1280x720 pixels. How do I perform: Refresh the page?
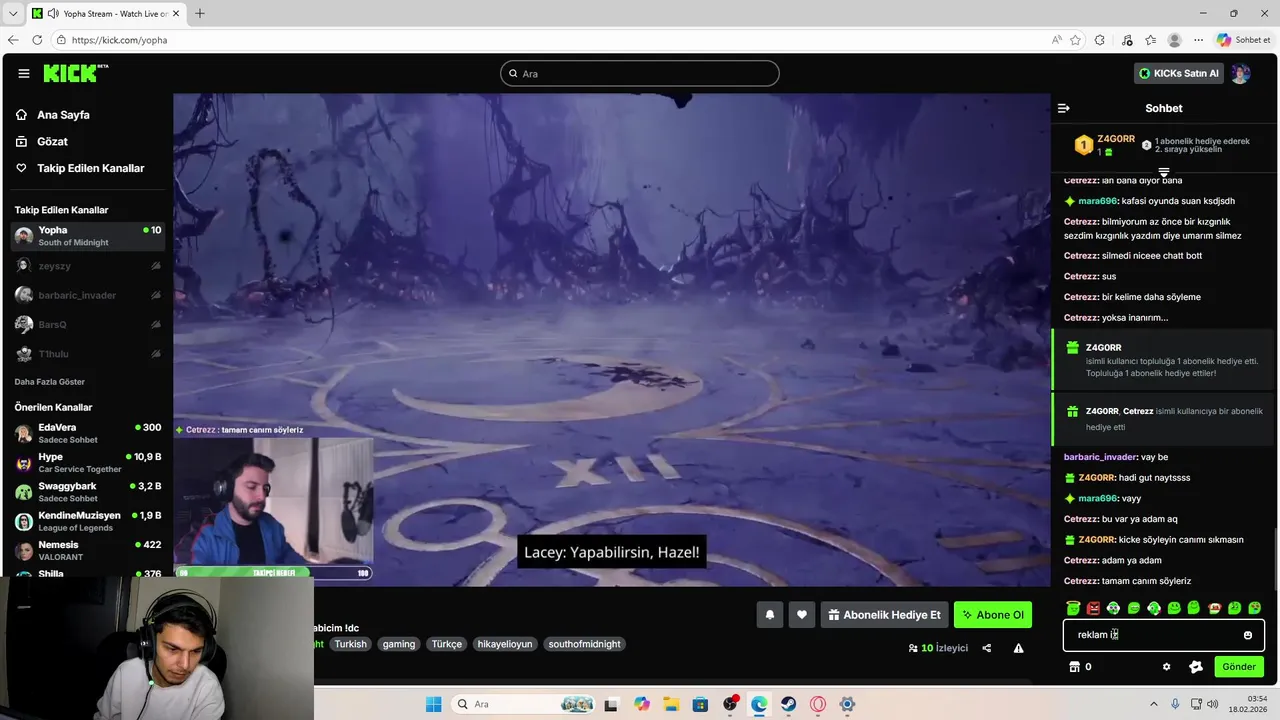(x=37, y=40)
